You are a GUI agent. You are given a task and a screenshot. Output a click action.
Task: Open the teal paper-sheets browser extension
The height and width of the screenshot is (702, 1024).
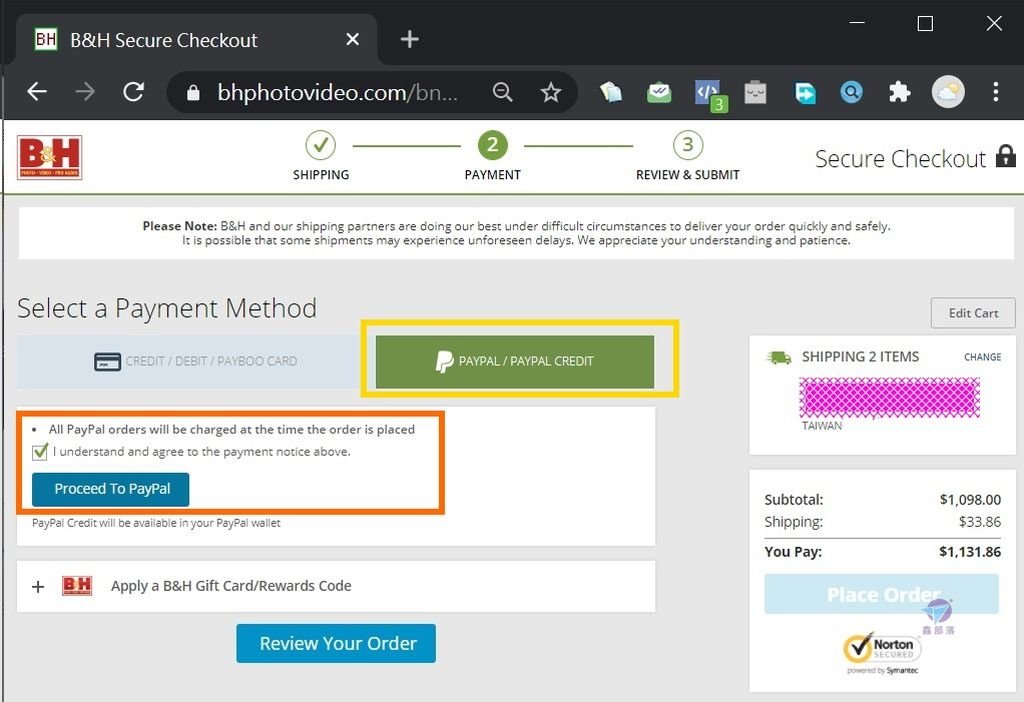(x=611, y=92)
